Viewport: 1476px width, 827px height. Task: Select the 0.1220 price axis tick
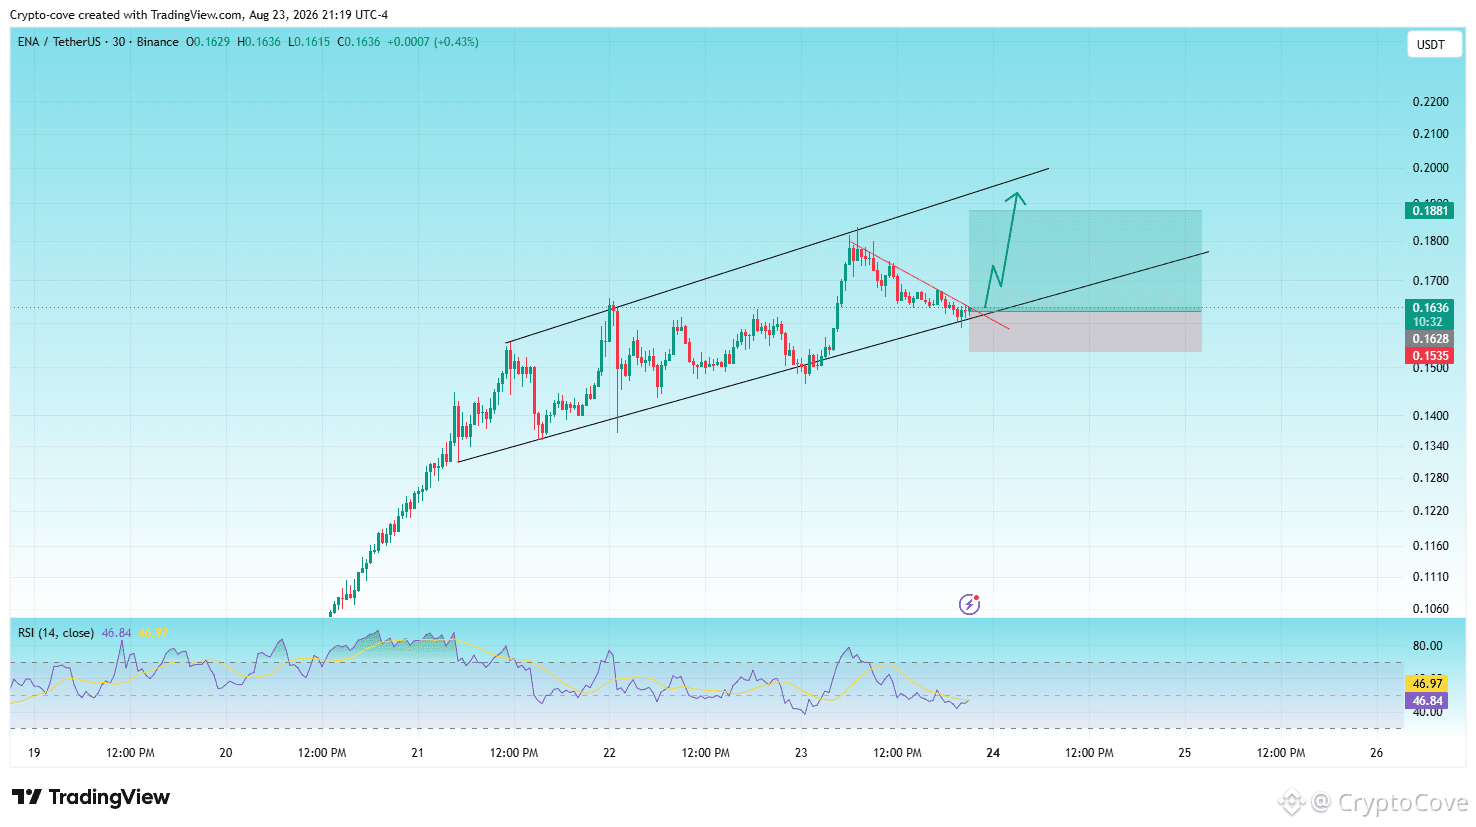coord(1430,511)
